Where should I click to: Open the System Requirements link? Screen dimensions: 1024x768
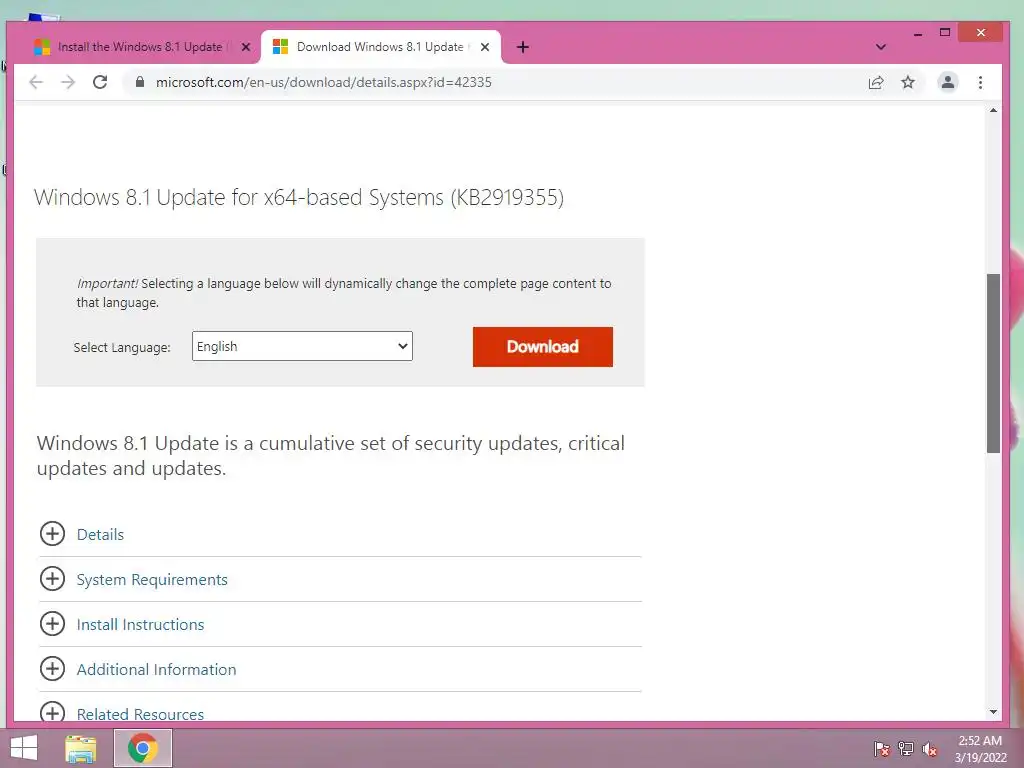click(152, 580)
